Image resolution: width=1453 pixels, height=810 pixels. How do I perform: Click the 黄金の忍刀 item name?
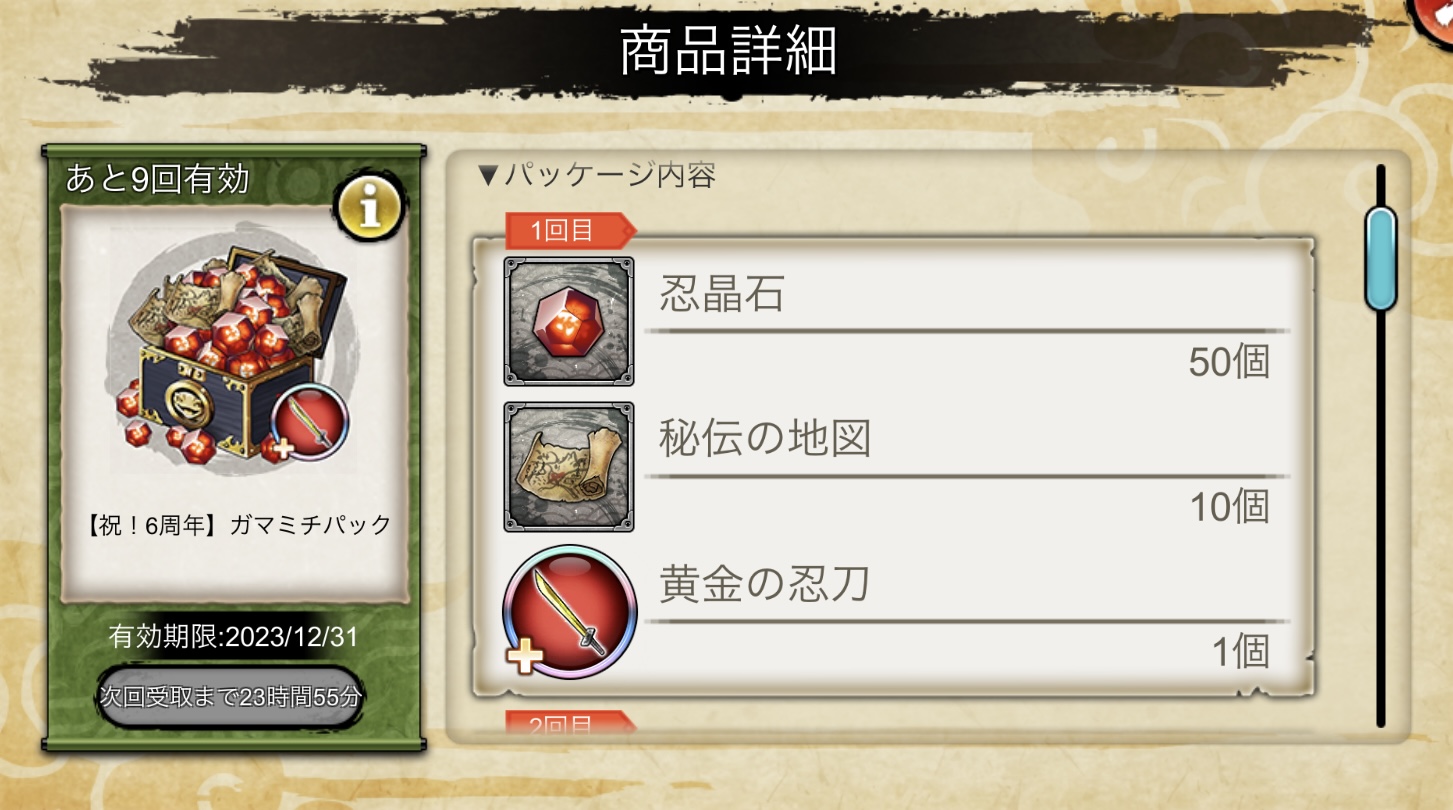point(764,585)
